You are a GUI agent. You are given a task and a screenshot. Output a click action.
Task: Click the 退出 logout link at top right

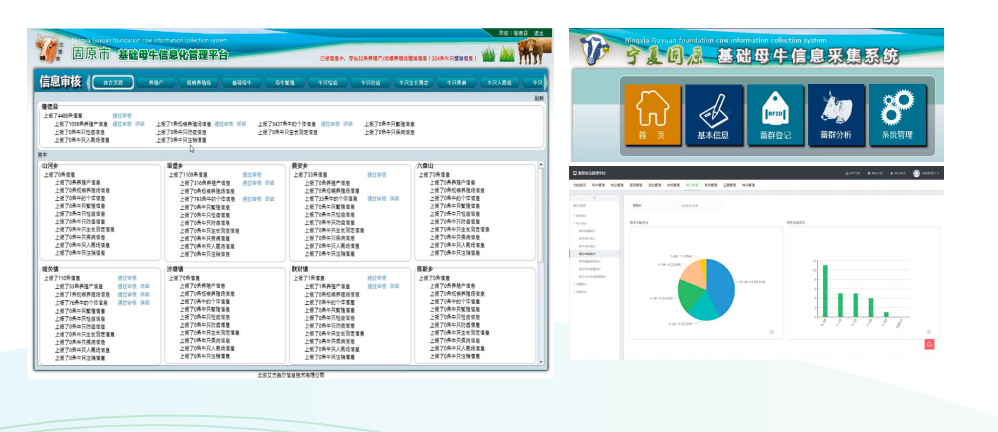point(538,33)
